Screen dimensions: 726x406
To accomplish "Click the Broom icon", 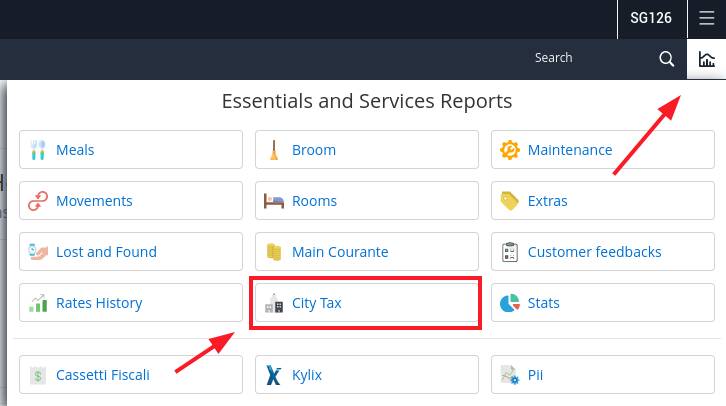I will [274, 150].
